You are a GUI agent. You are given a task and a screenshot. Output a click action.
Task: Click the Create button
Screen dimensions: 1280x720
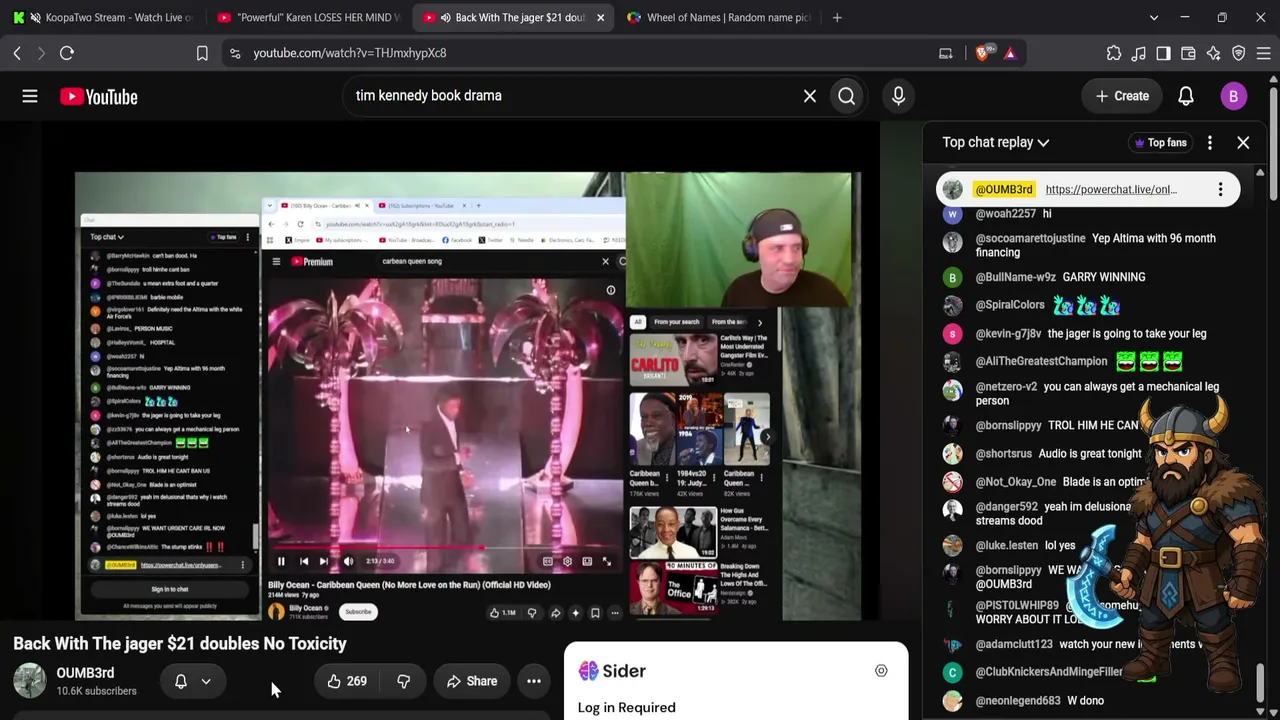[x=1121, y=96]
